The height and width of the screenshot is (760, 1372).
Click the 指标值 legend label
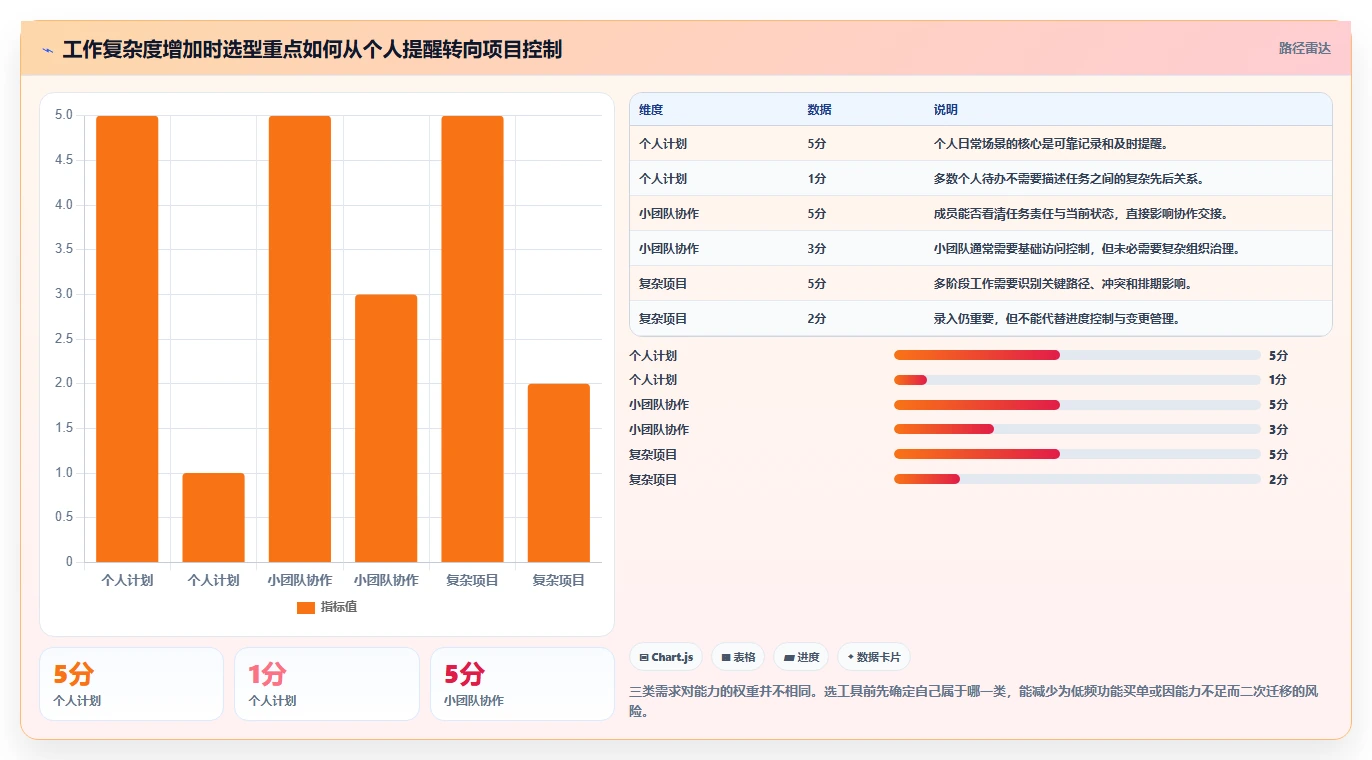338,607
